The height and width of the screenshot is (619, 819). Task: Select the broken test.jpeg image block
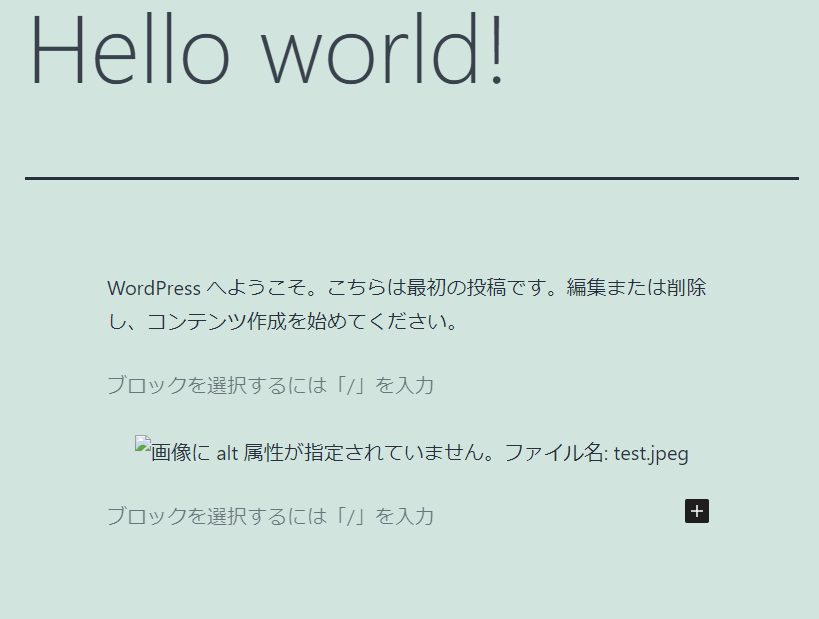coord(412,451)
